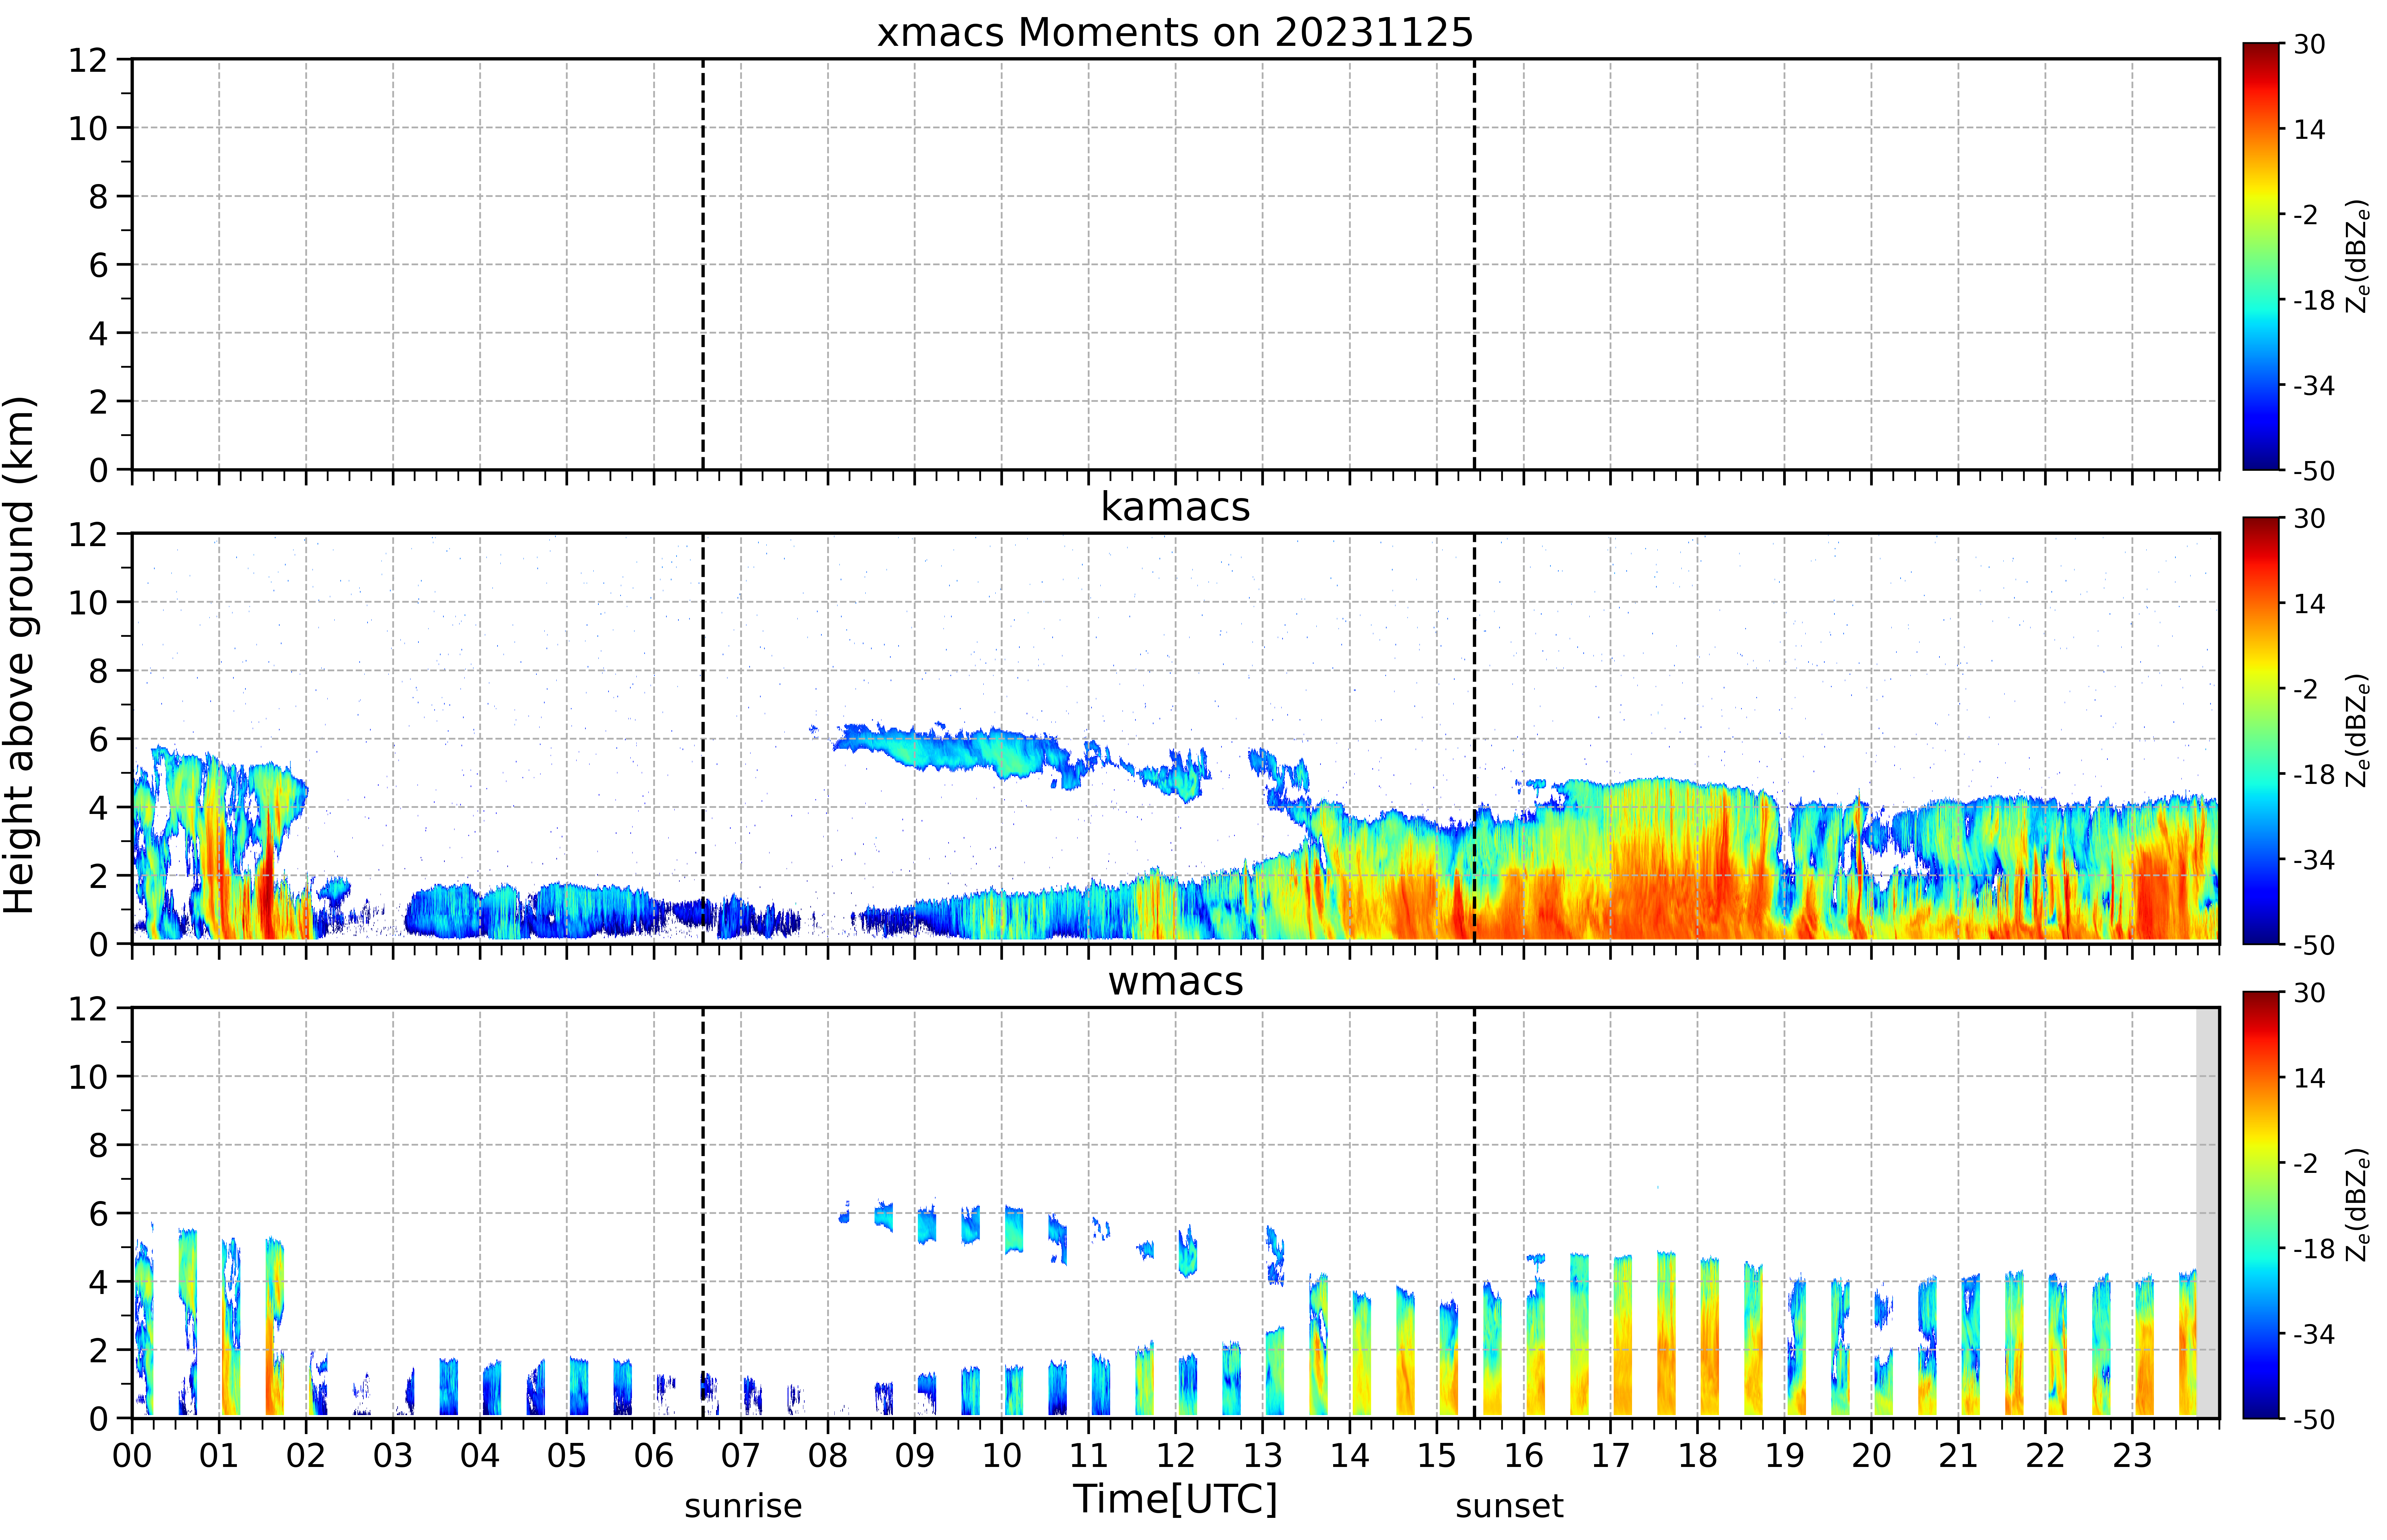The height and width of the screenshot is (1540, 2387).
Task: Click the 'sunrise' label below the axis
Action: coord(743,1506)
